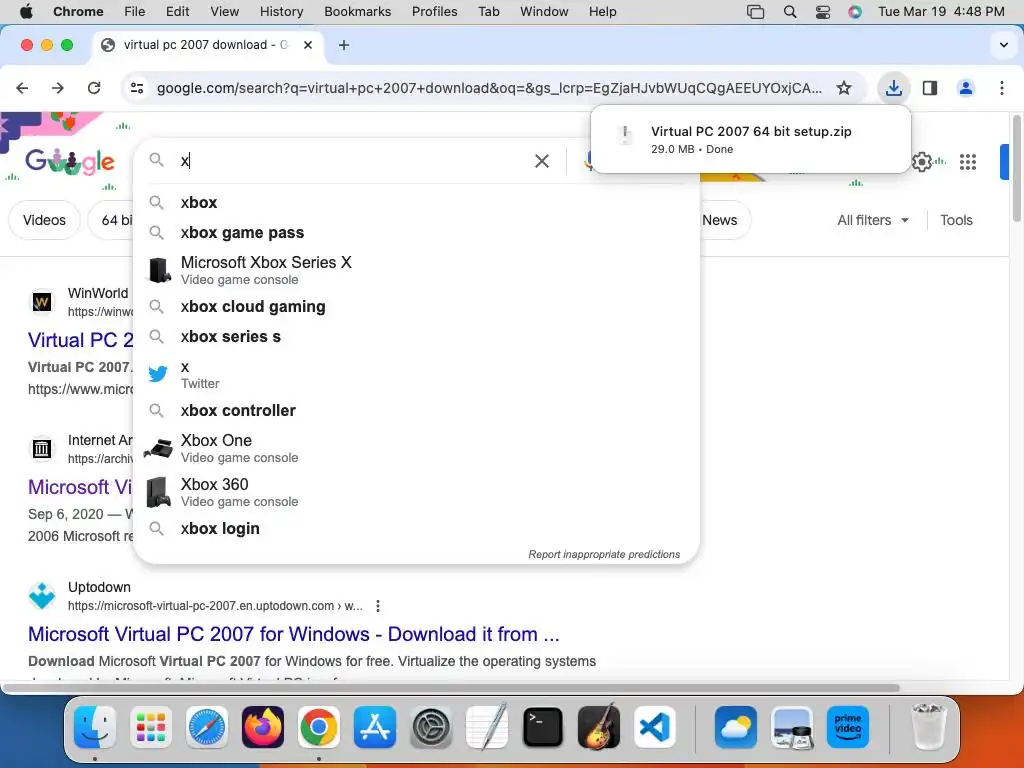Open the File menu
Image resolution: width=1024 pixels, height=768 pixels.
(x=135, y=11)
